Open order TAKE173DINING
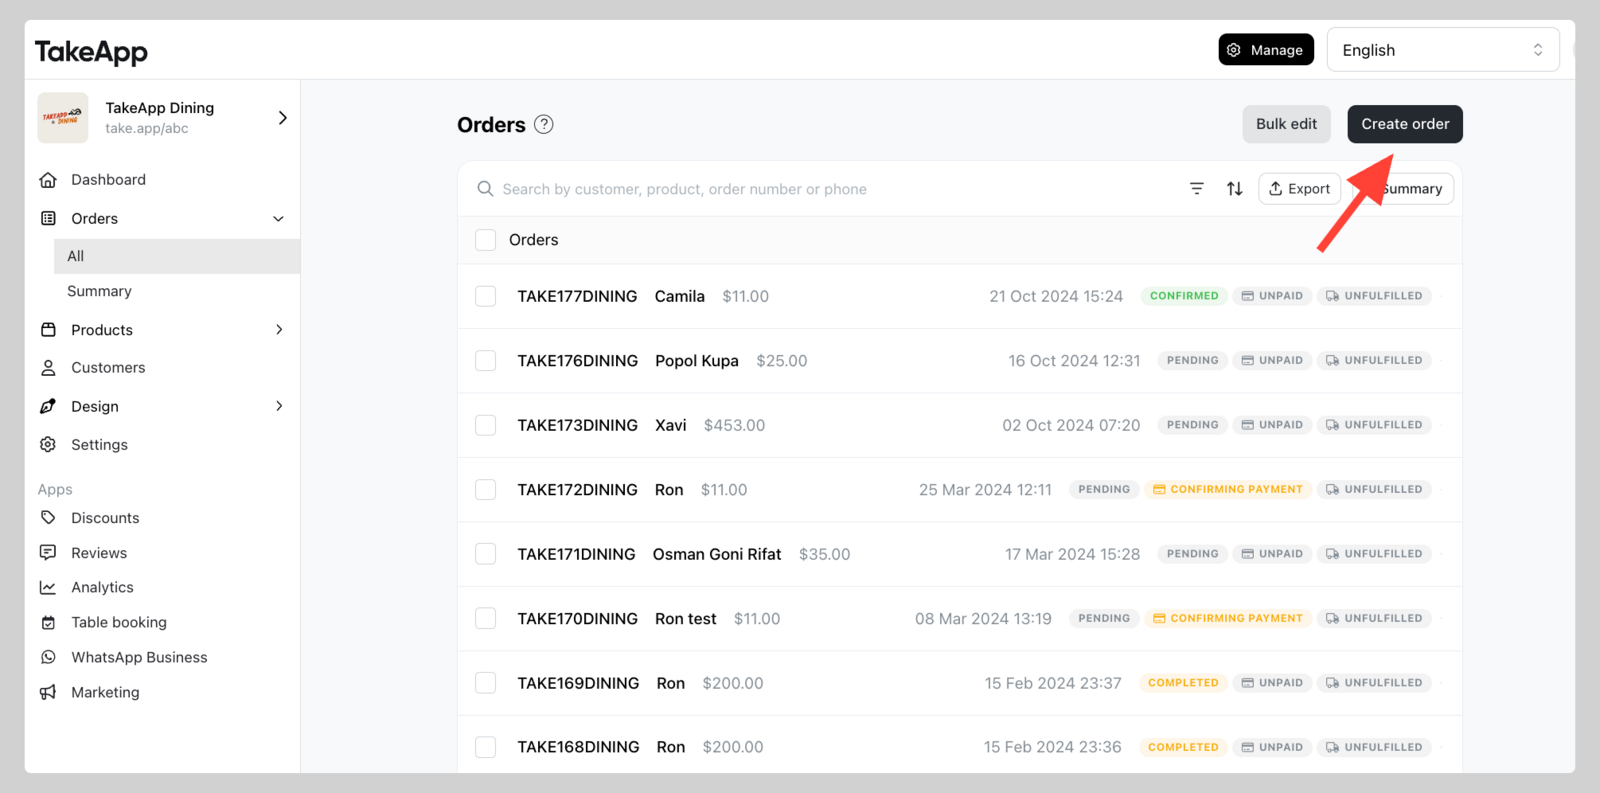Screen dimensions: 1600x793 coord(577,425)
